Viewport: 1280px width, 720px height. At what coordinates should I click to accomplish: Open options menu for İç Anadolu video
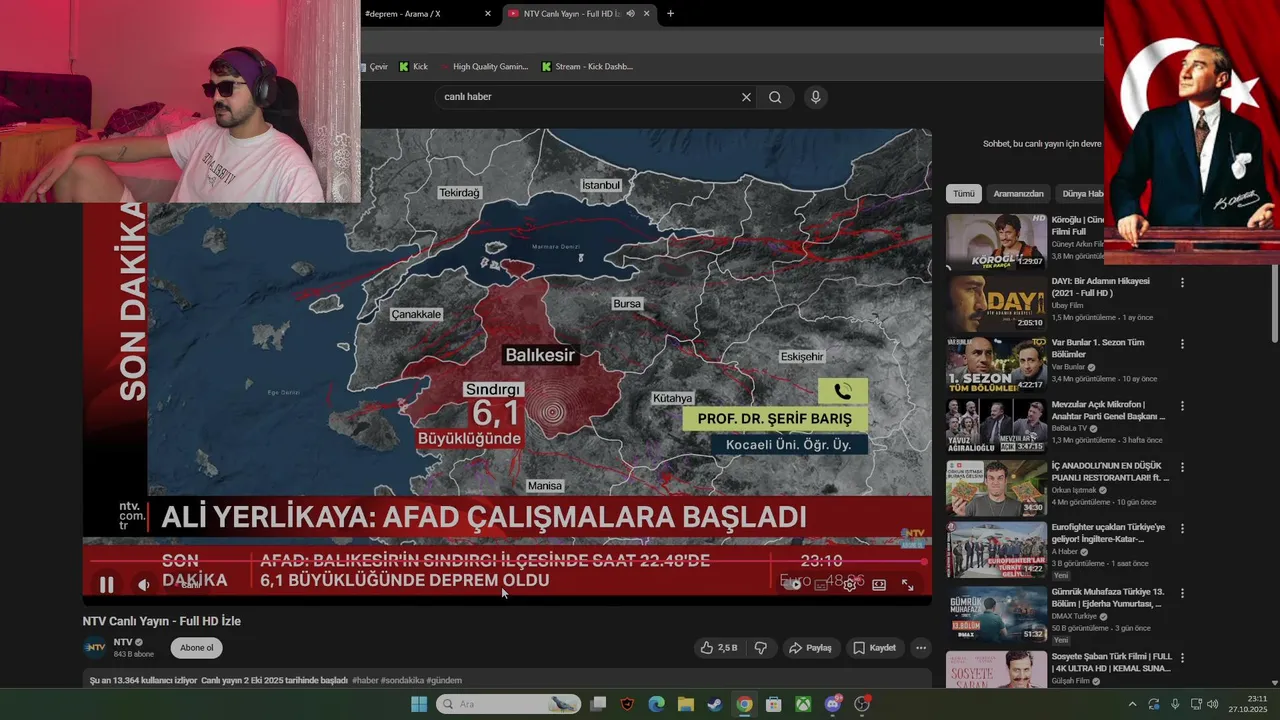[x=1182, y=467]
